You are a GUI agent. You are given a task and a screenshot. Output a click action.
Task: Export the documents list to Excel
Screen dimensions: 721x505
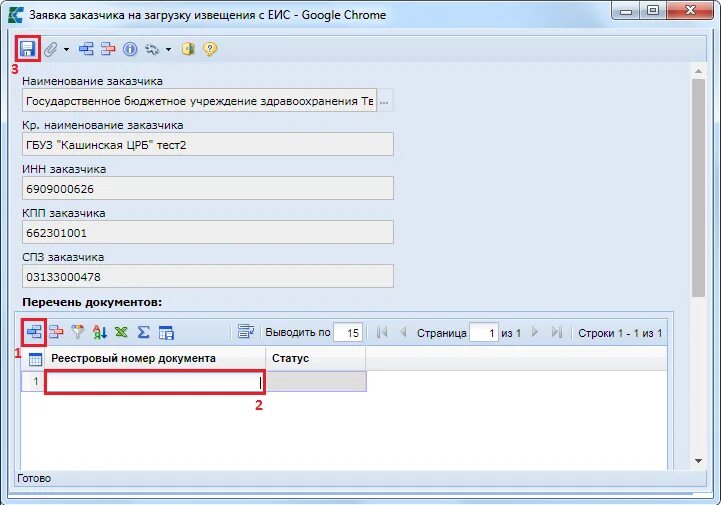tap(121, 332)
